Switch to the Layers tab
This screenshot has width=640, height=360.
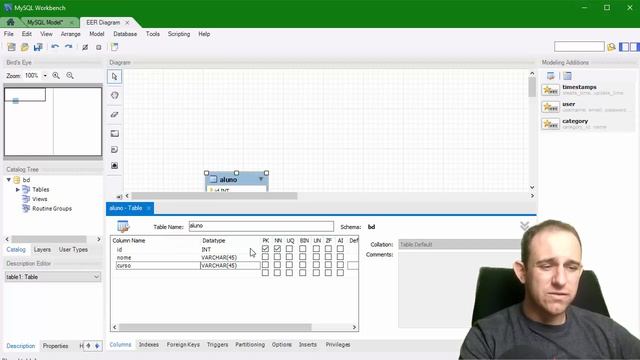click(42, 249)
